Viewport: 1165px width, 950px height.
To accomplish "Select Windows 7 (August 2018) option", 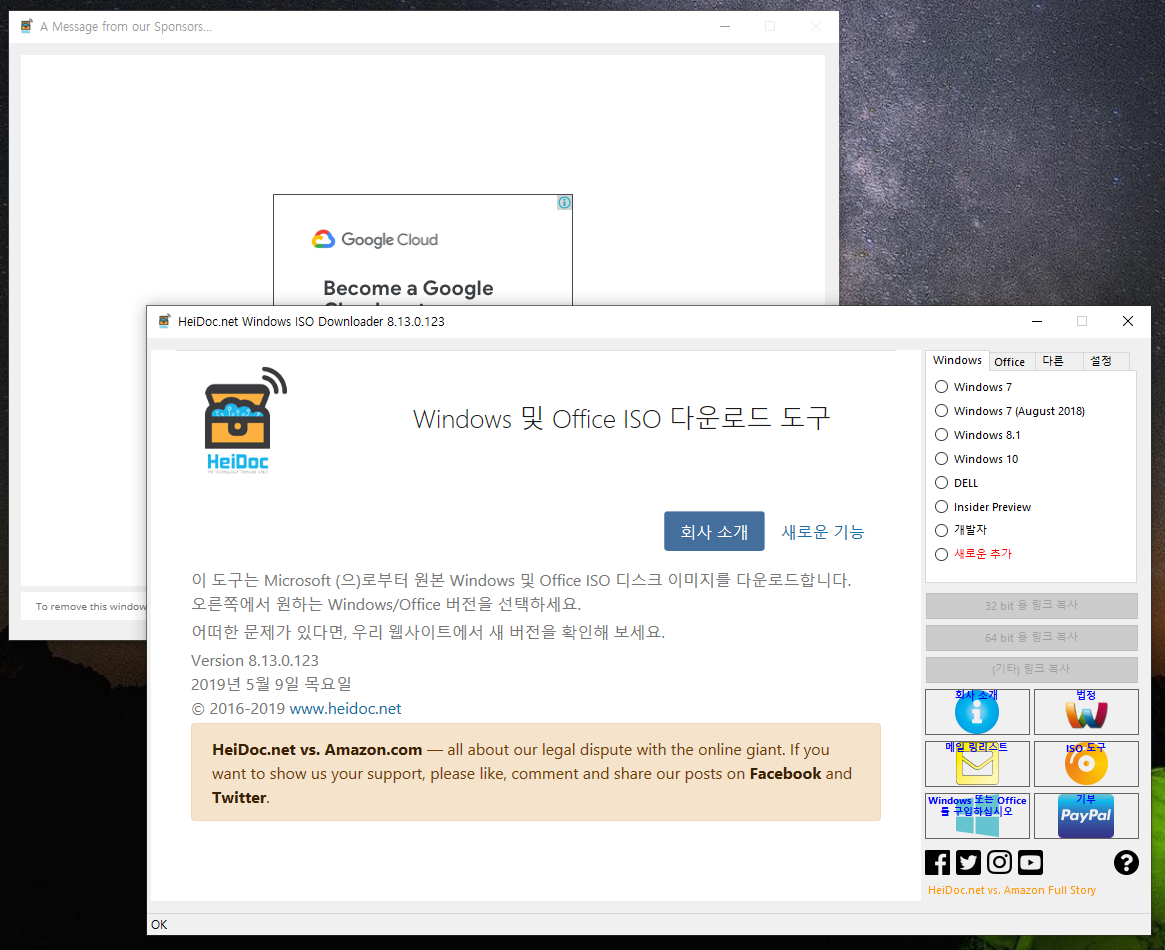I will (x=941, y=411).
